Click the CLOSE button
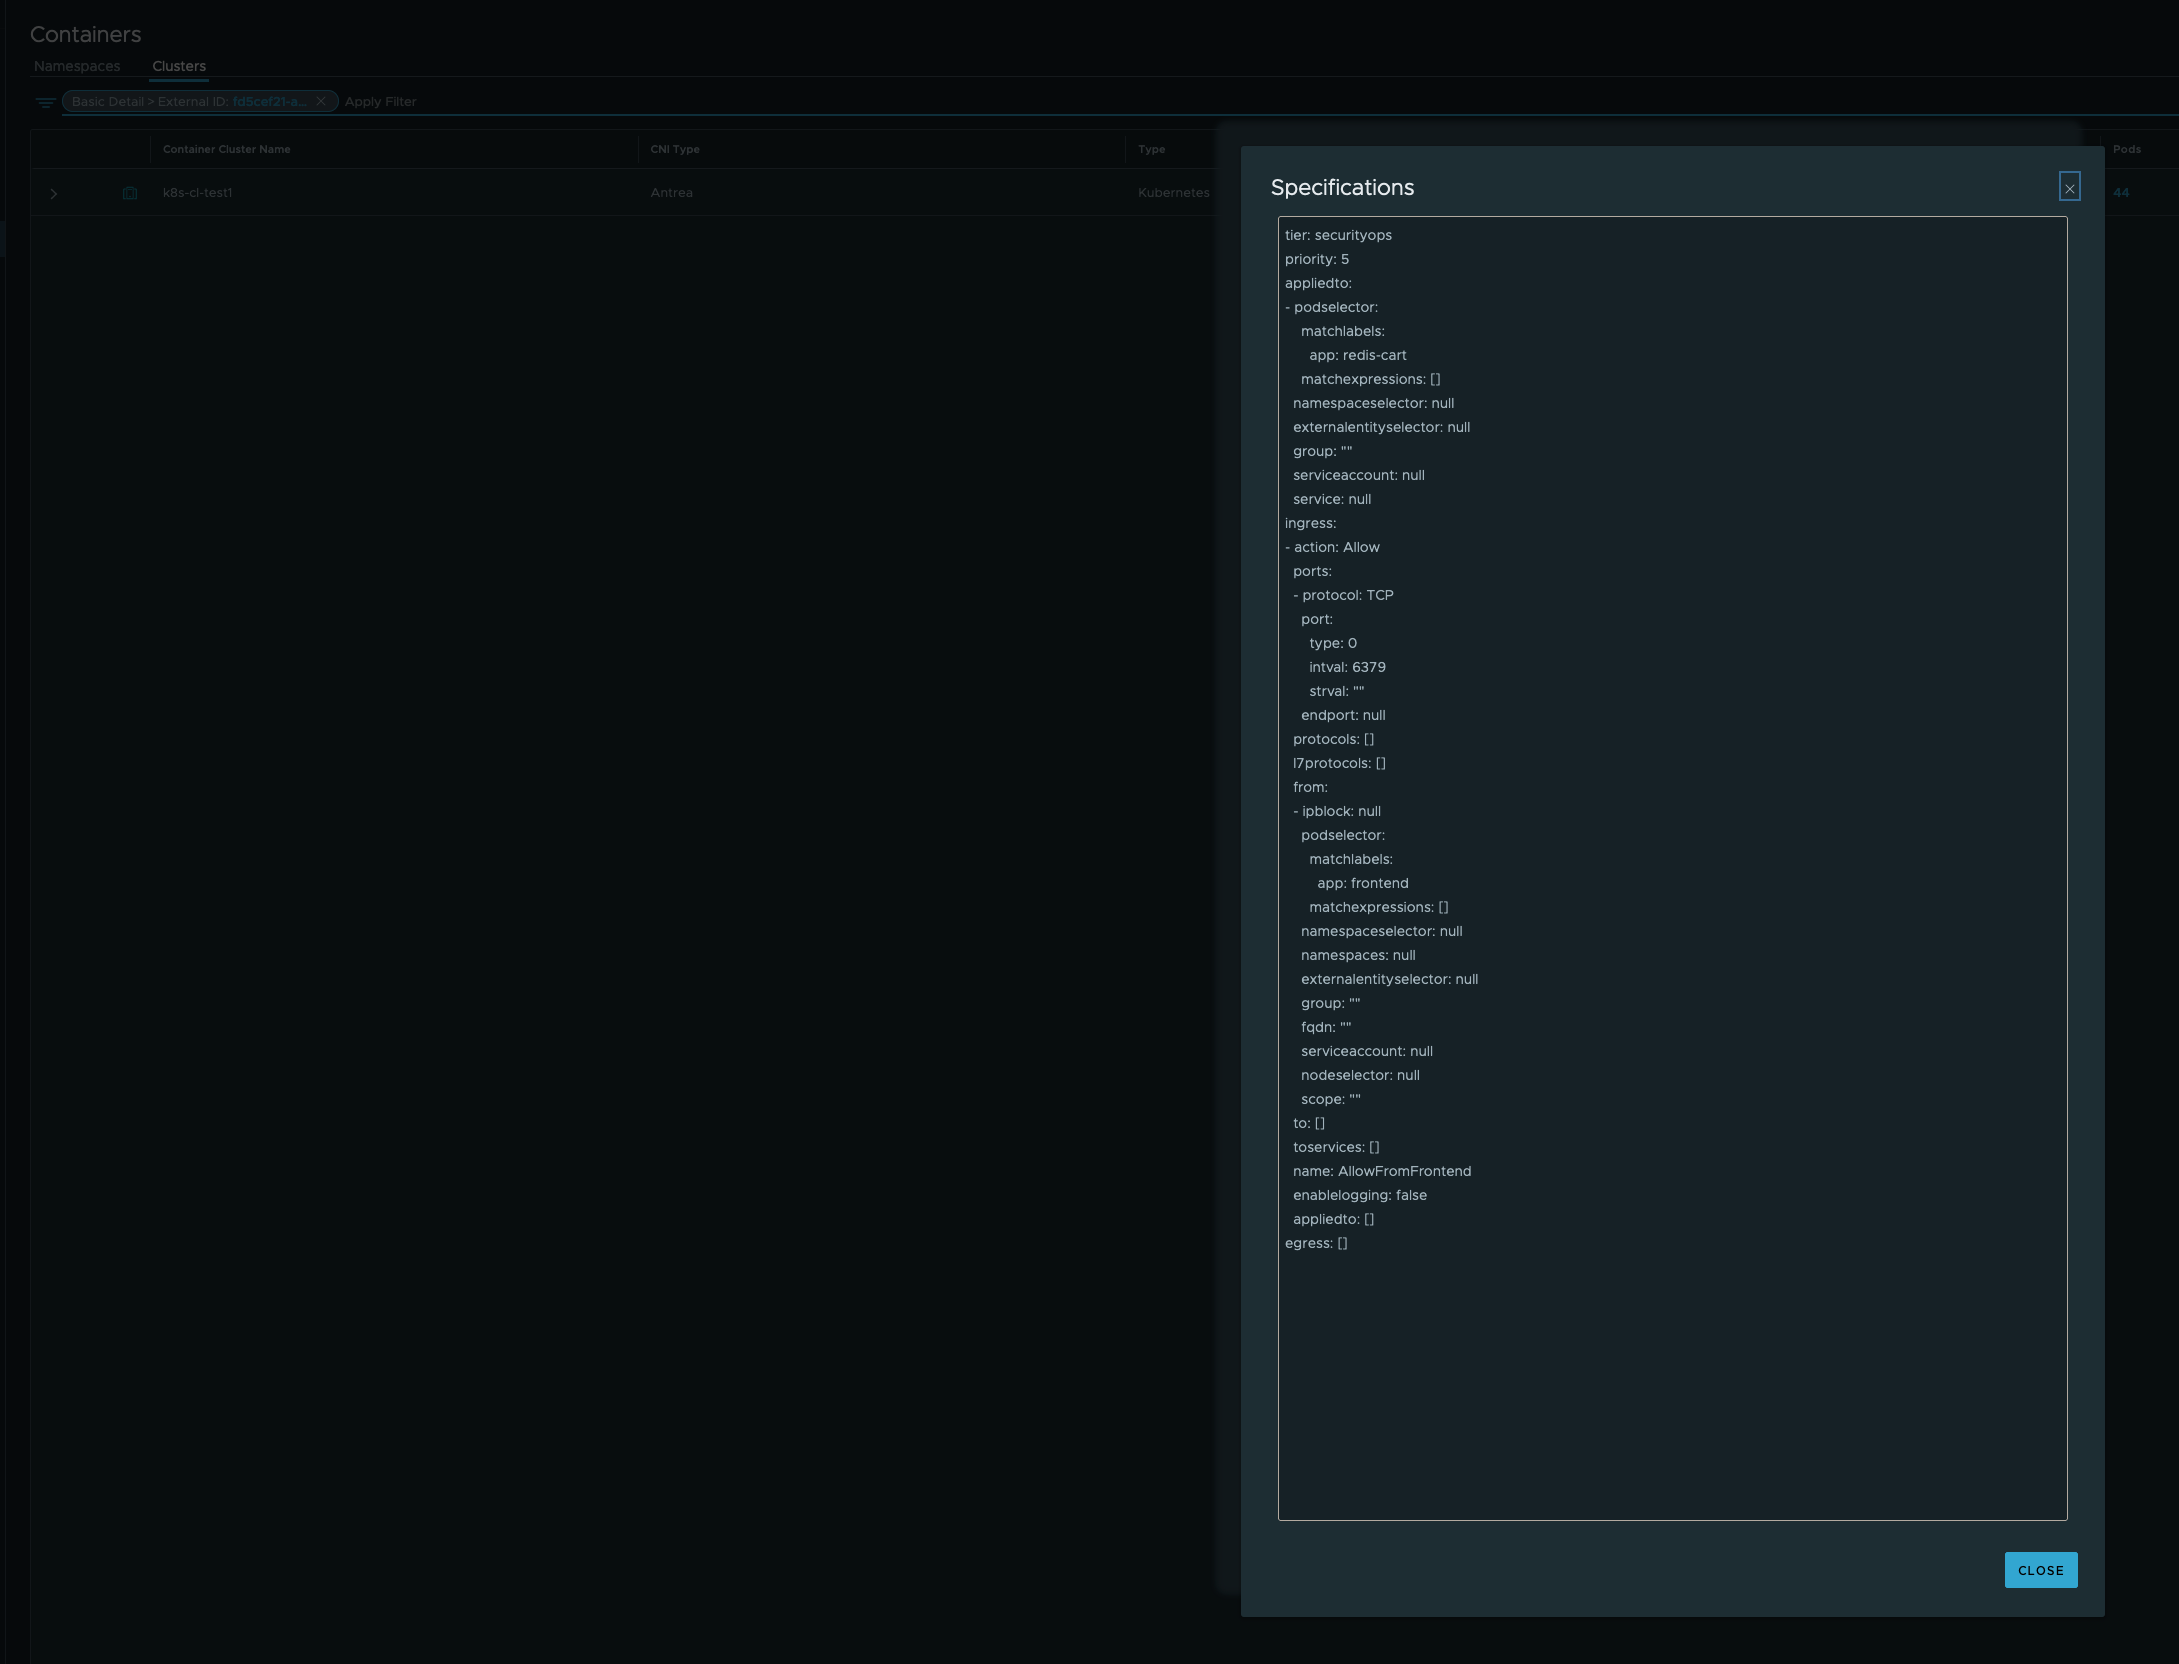The width and height of the screenshot is (2179, 1664). (x=2040, y=1570)
